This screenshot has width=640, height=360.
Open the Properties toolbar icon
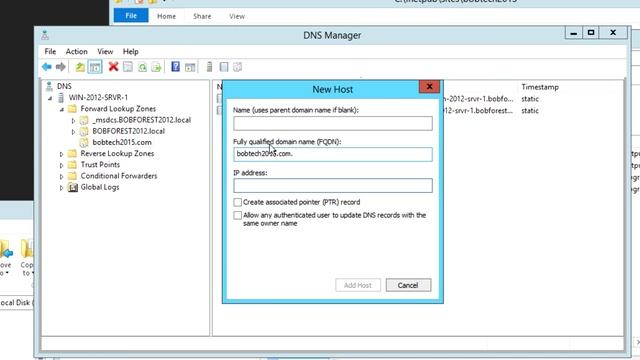click(128, 67)
